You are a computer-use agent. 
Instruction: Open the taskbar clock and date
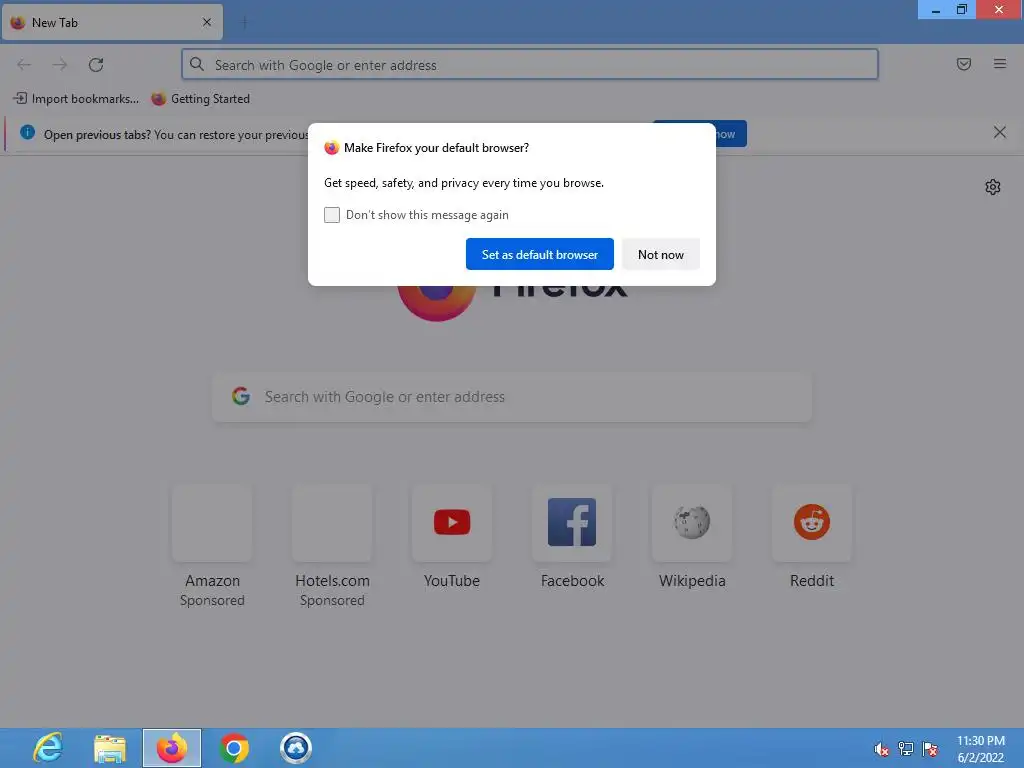(980, 748)
